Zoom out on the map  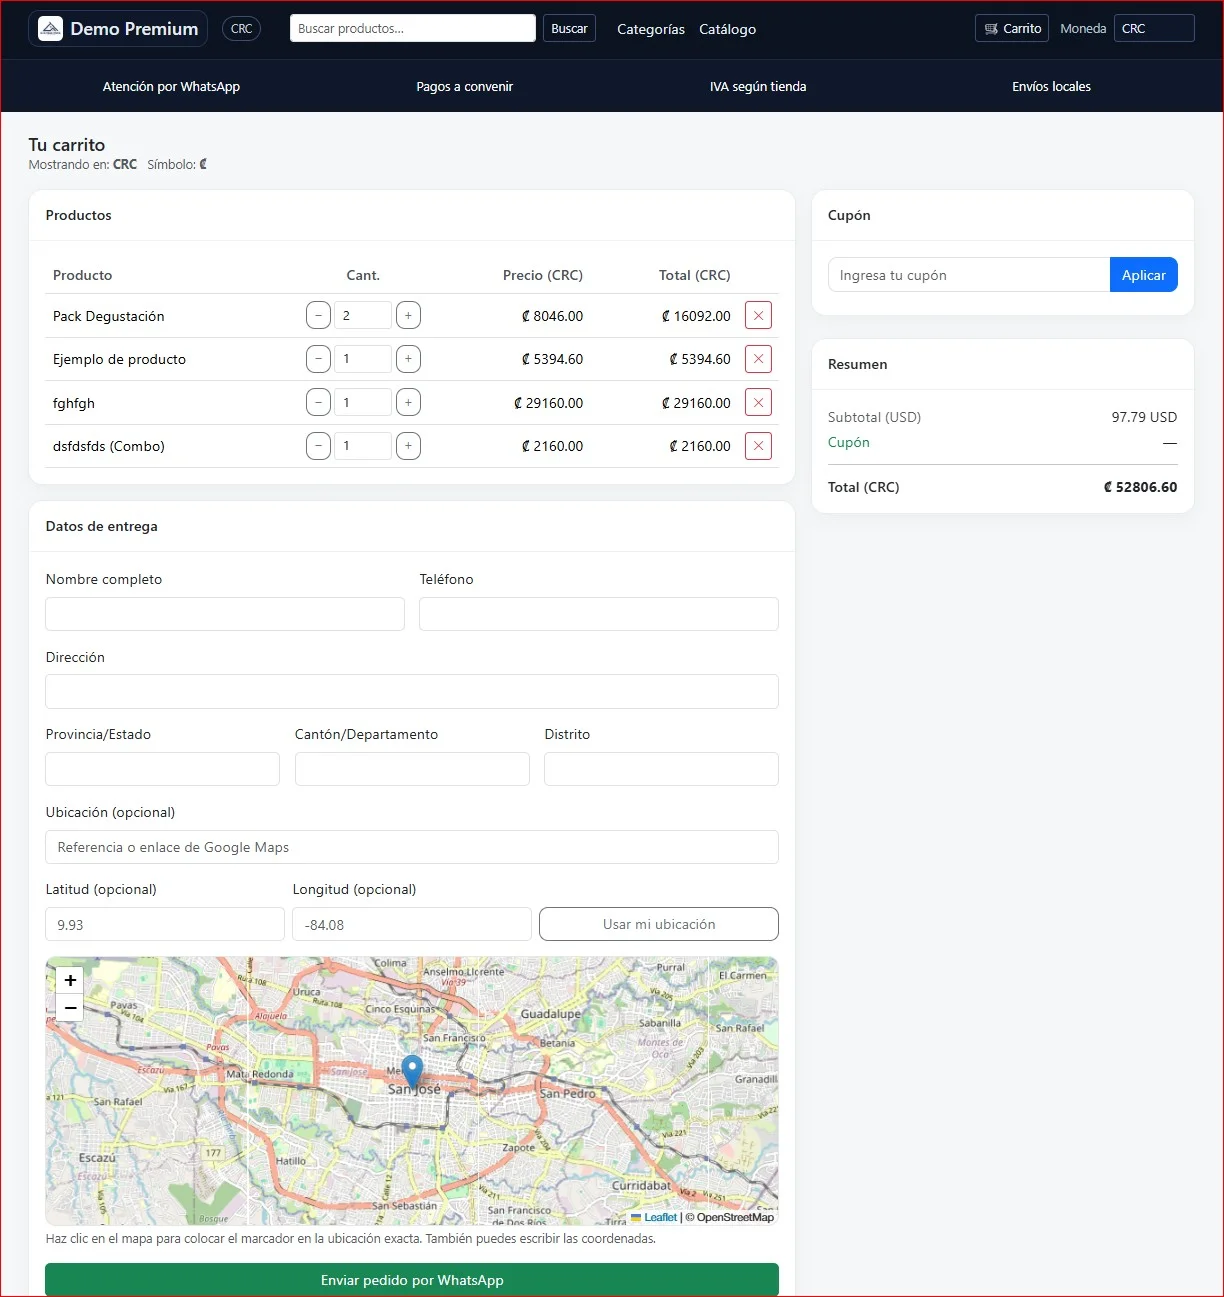click(70, 1007)
